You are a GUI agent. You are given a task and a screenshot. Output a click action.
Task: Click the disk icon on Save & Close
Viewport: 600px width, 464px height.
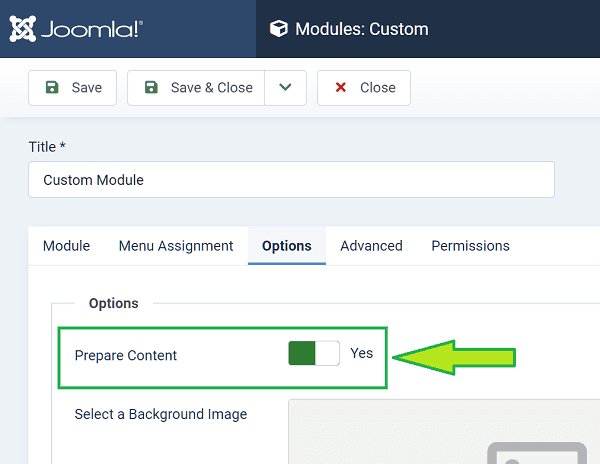pyautogui.click(x=151, y=88)
